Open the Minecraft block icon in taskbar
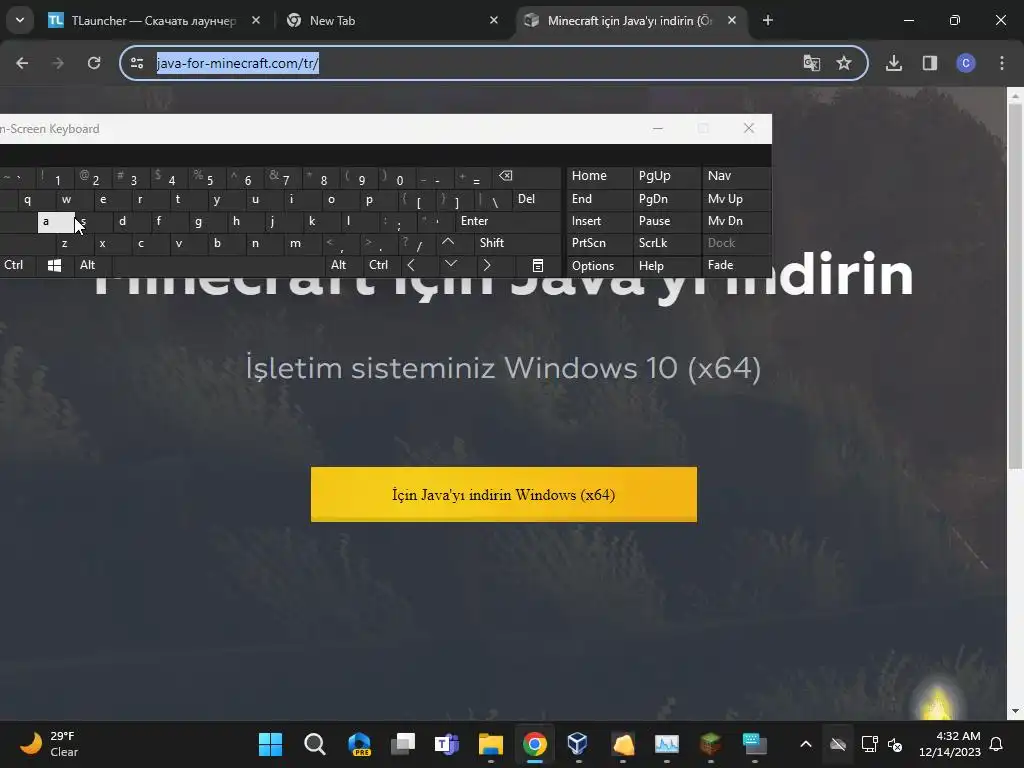The image size is (1024, 768). tap(711, 744)
